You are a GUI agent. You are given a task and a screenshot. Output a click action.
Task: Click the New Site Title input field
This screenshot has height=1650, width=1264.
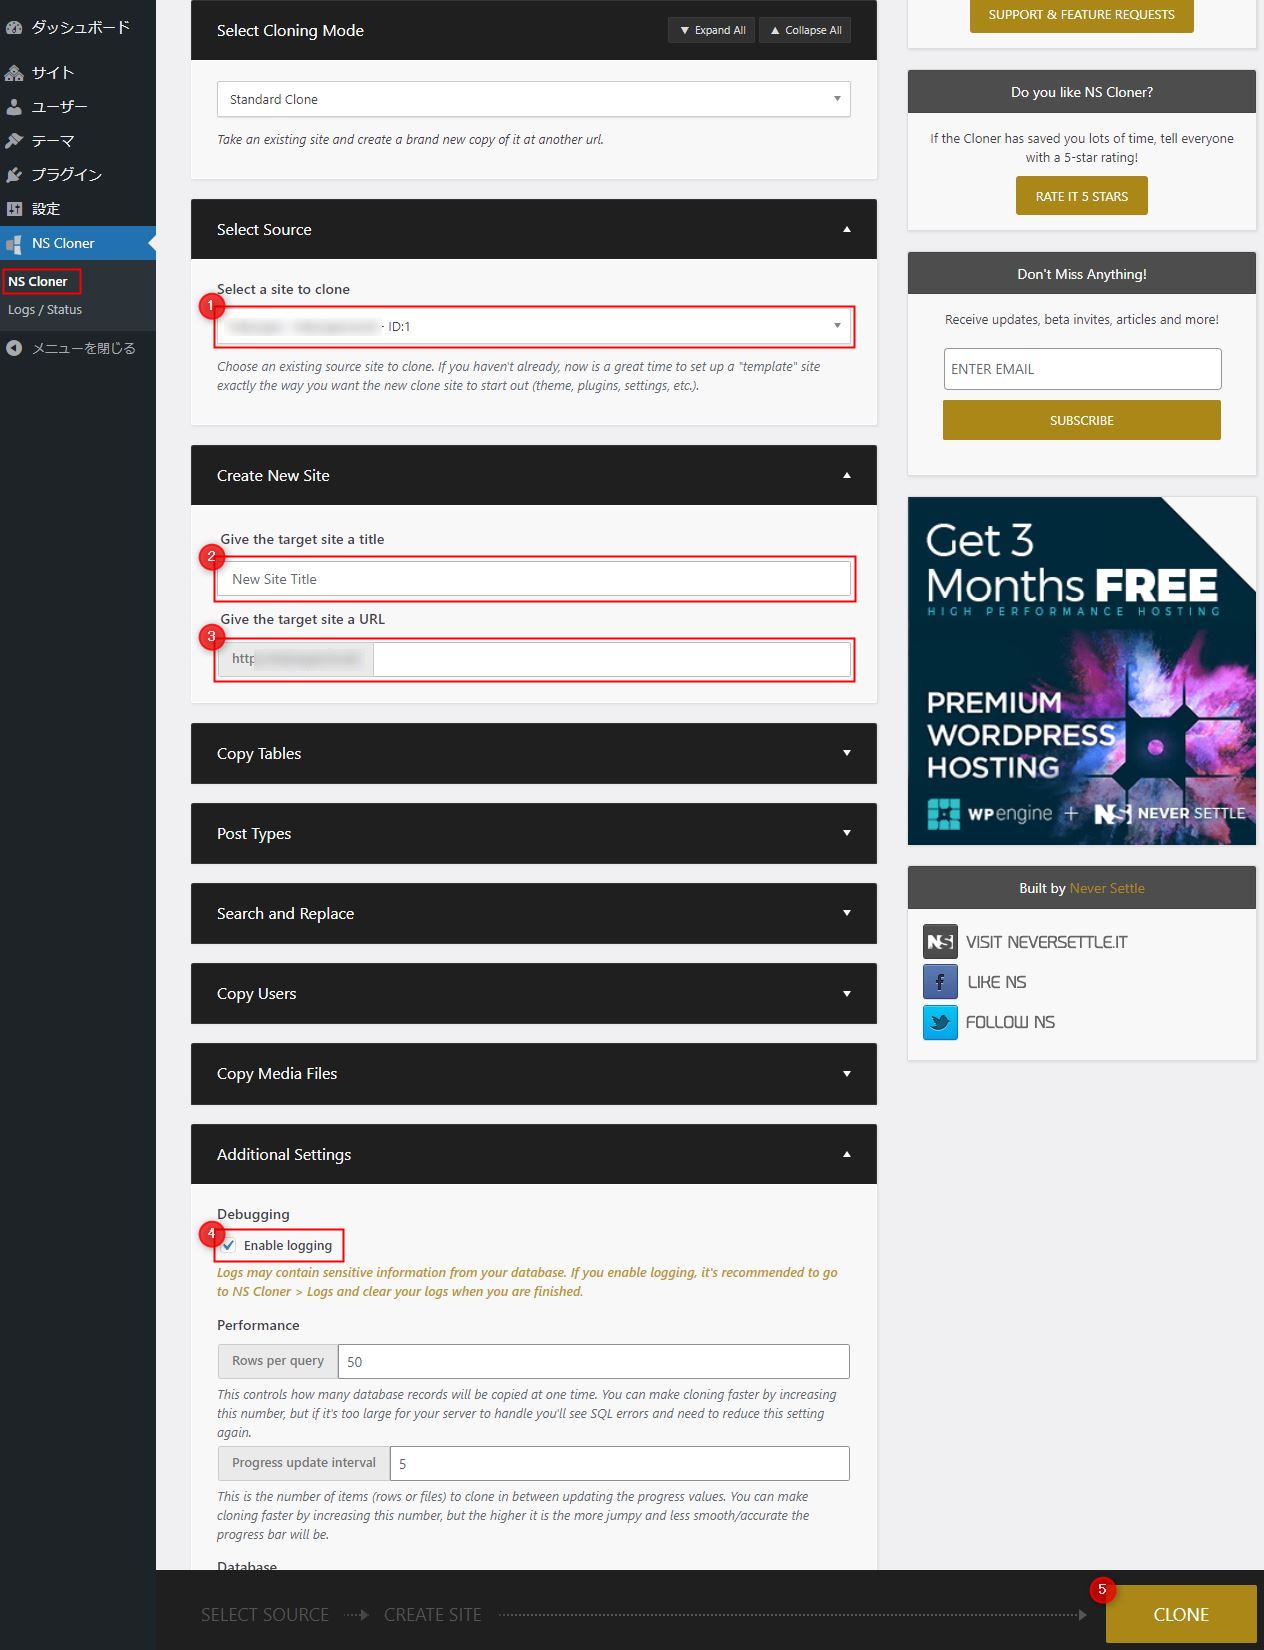tap(533, 579)
